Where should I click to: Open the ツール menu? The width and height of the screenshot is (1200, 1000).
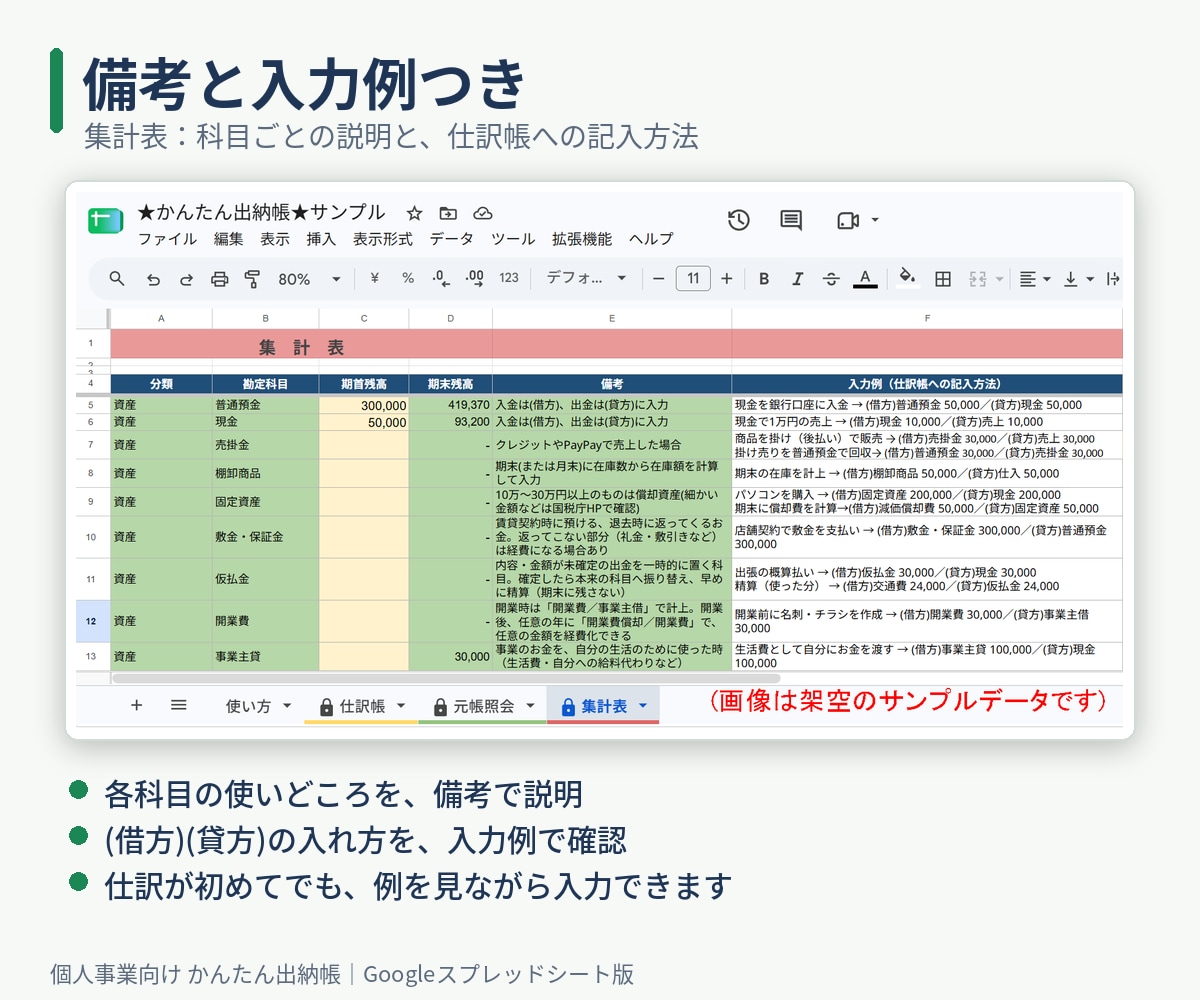[x=513, y=239]
